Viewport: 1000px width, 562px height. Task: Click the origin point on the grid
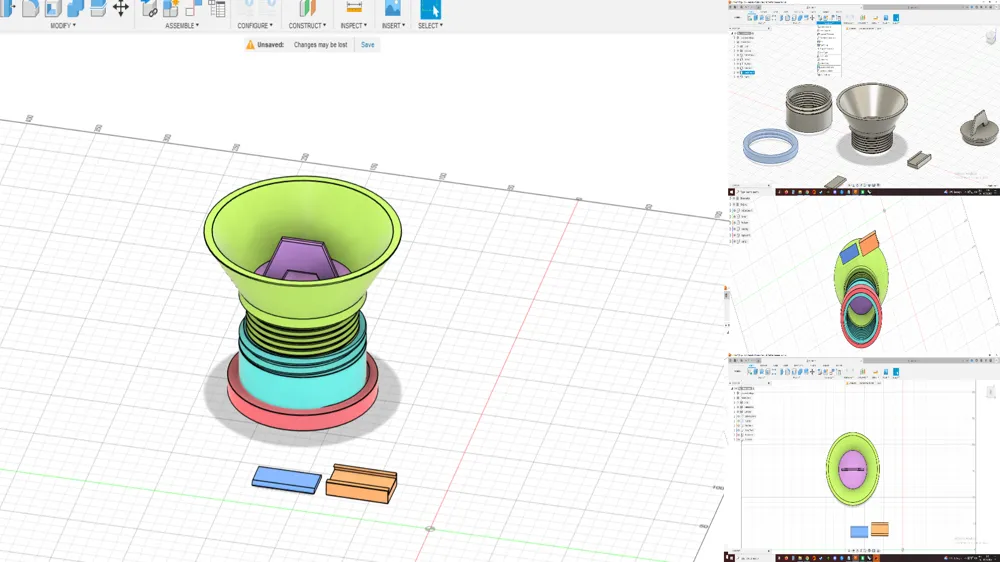(x=430, y=529)
